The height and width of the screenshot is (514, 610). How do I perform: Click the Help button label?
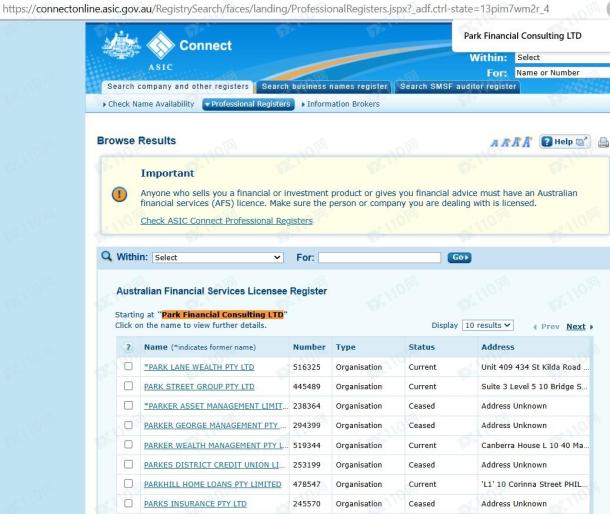(x=563, y=142)
